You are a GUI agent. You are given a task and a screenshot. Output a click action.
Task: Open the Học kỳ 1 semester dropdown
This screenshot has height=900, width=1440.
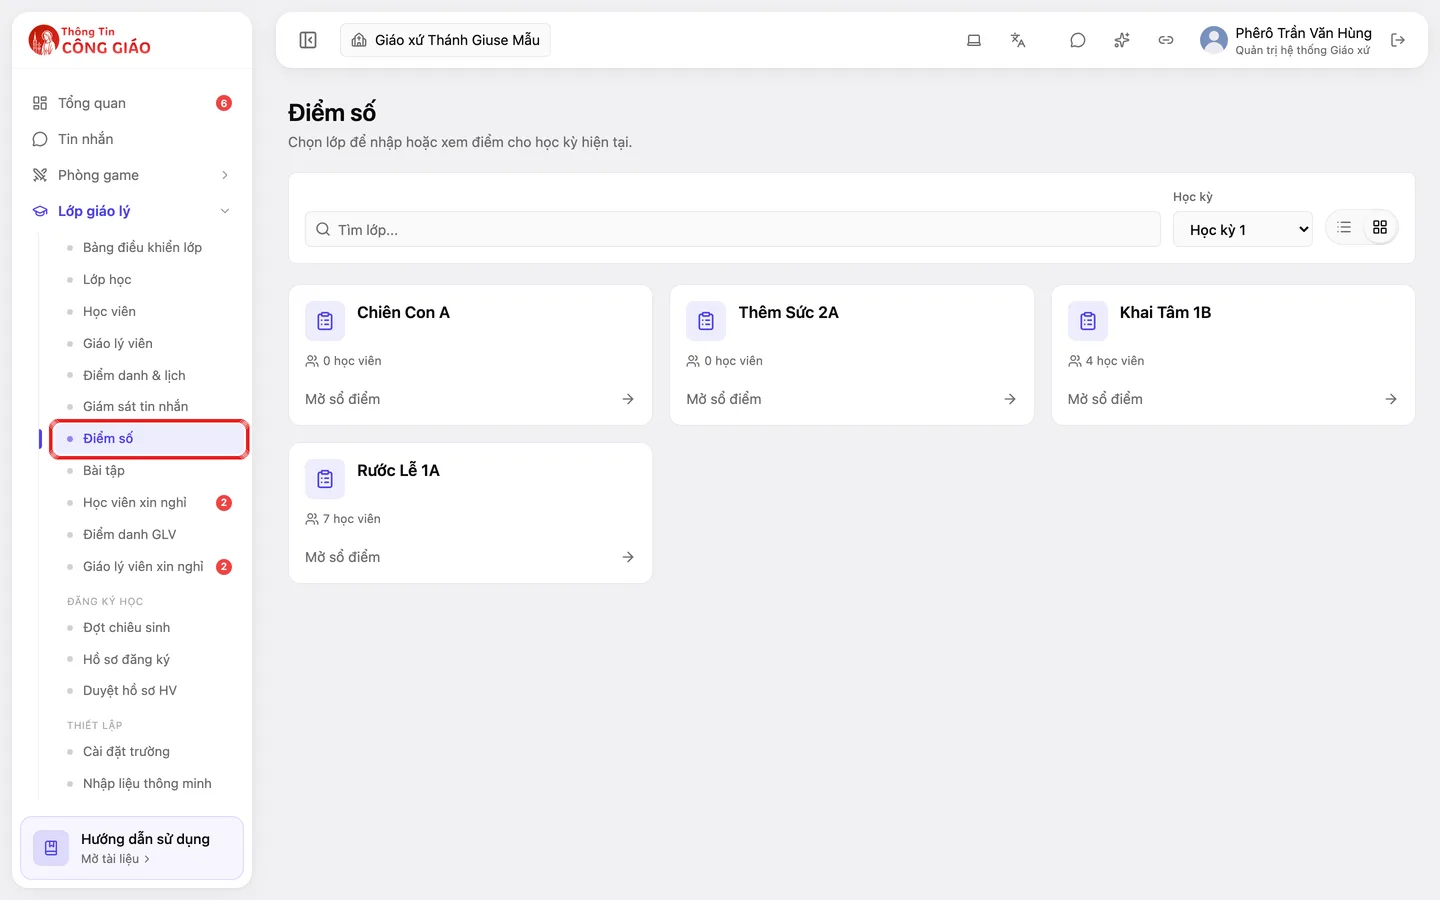pos(1243,230)
